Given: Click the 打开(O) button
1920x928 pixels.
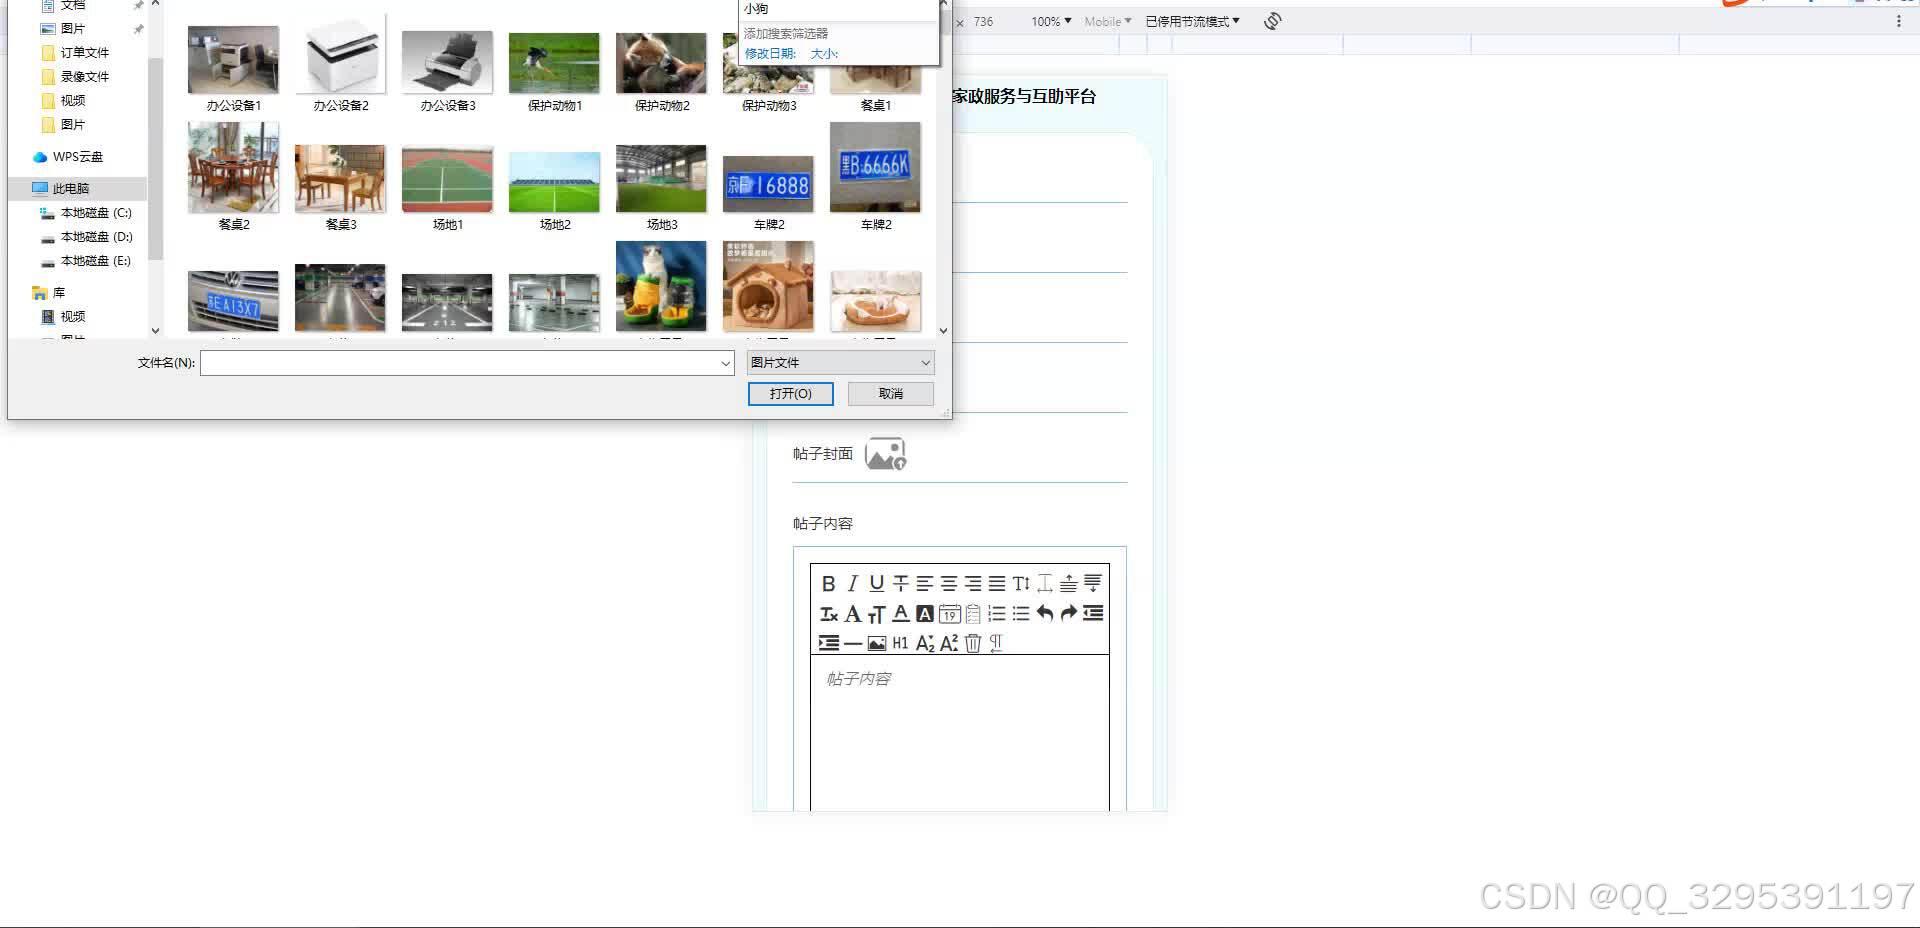Looking at the screenshot, I should click(789, 393).
